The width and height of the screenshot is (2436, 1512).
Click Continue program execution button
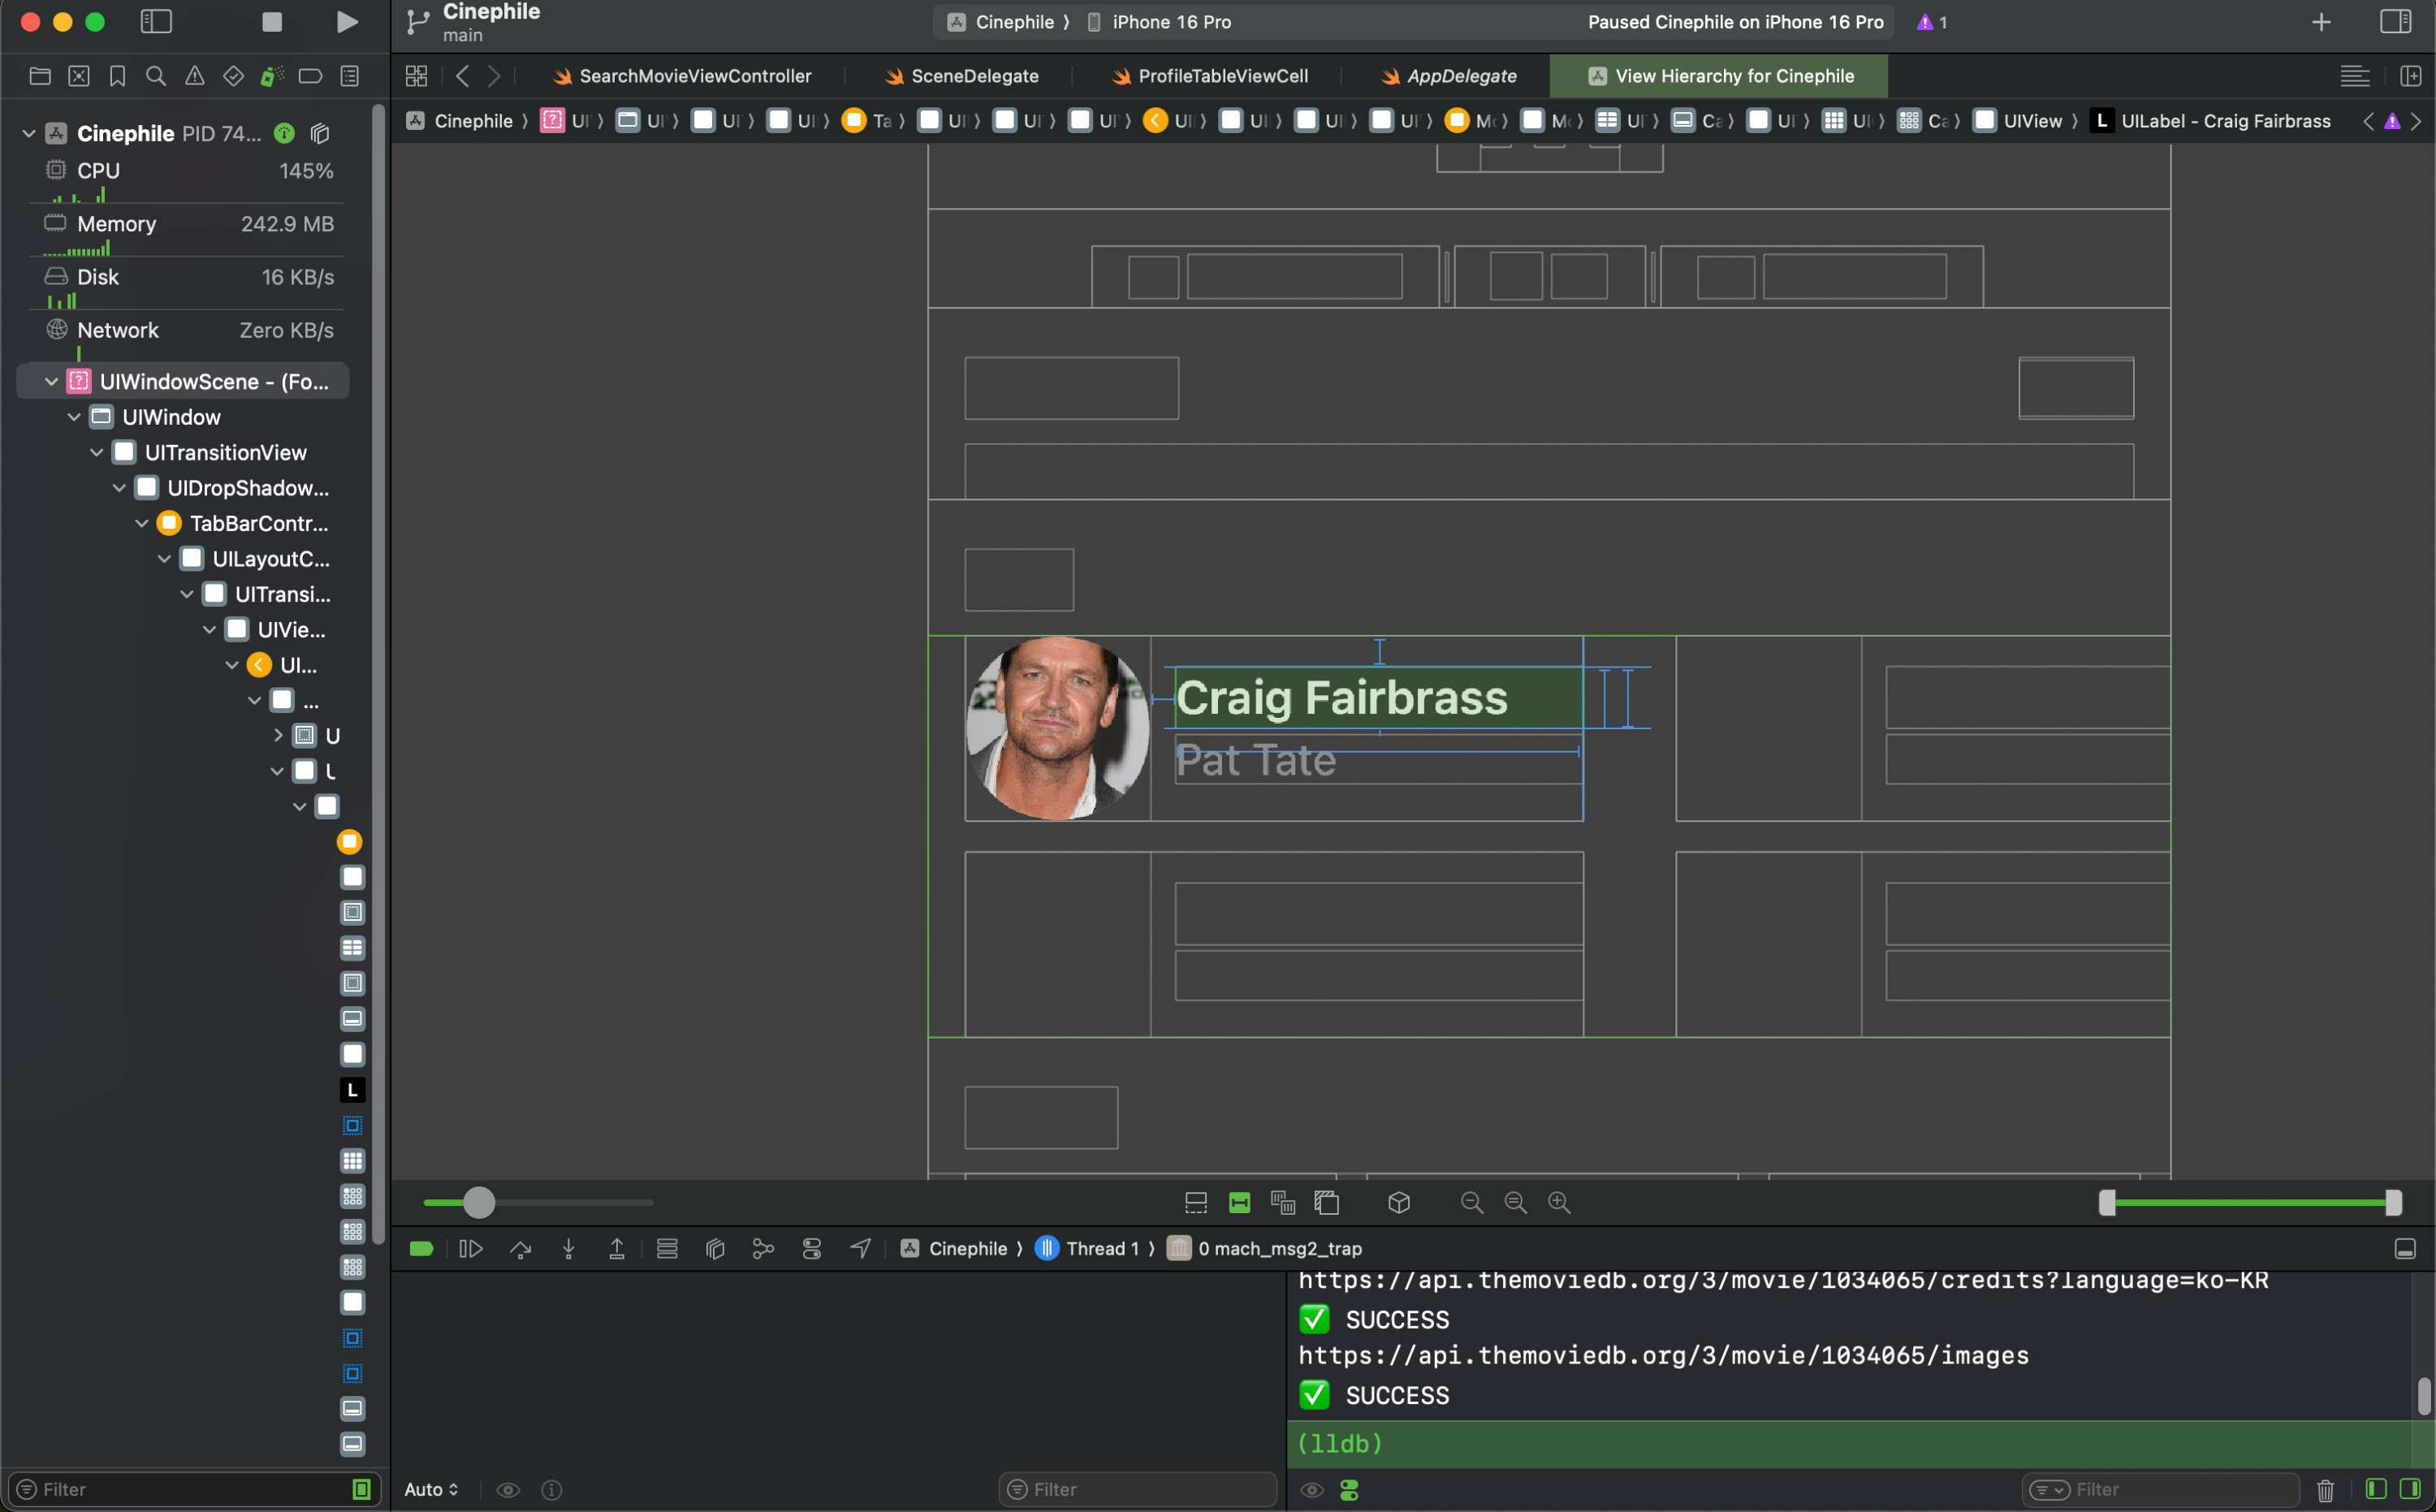(471, 1248)
